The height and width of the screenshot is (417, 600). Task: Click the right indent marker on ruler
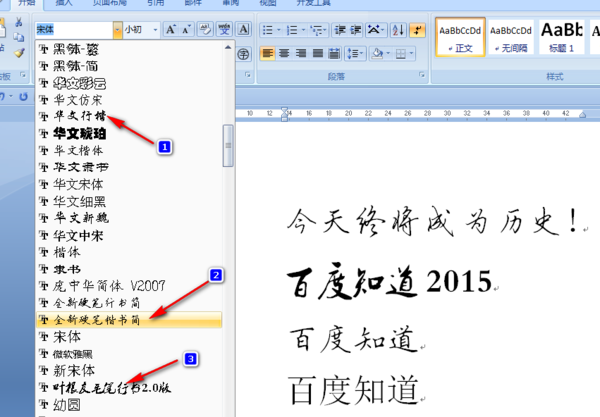pyautogui.click(x=582, y=114)
